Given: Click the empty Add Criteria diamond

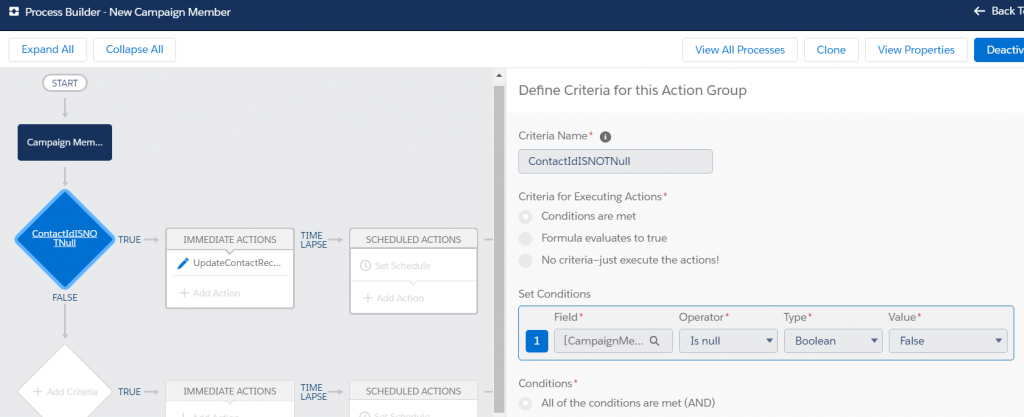Looking at the screenshot, I should click(64, 391).
